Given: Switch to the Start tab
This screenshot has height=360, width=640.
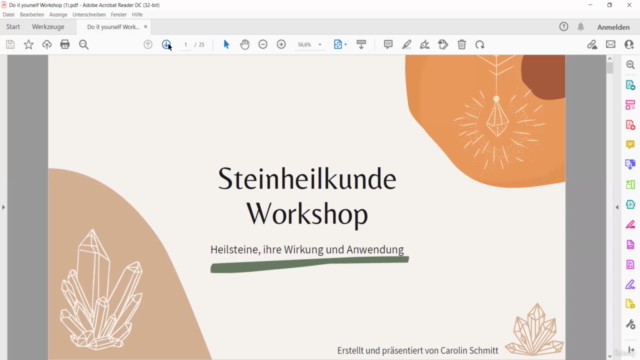Looking at the screenshot, I should pos(13,27).
